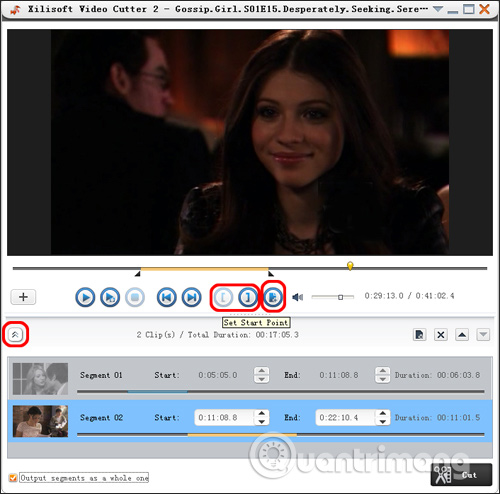This screenshot has height=494, width=500.
Task: Move the segment up in list
Action: point(462,334)
